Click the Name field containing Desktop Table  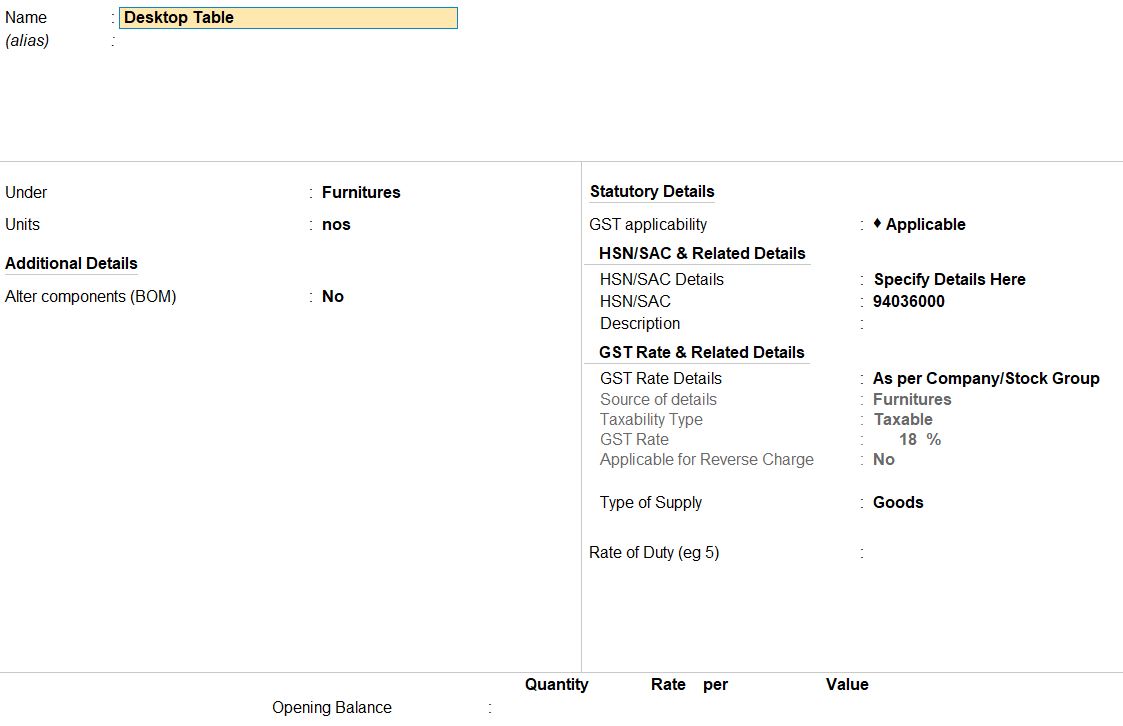(x=288, y=18)
